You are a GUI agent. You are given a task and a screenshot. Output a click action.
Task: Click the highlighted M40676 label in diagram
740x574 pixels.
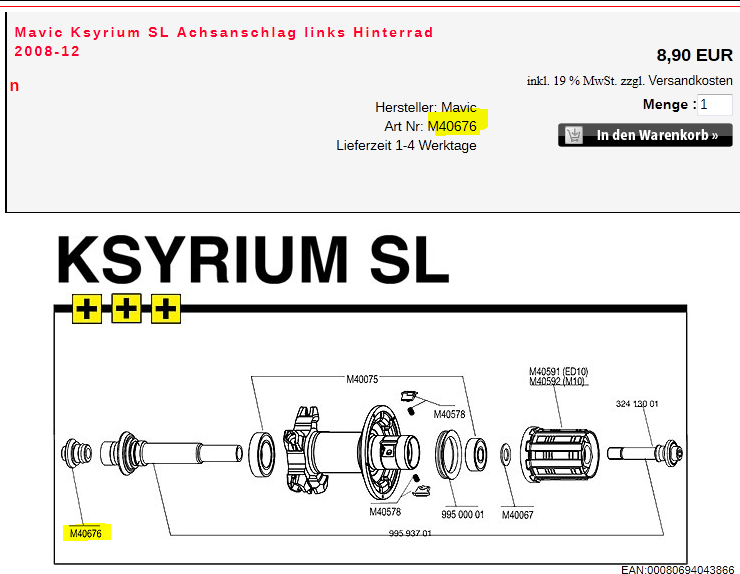coord(85,533)
